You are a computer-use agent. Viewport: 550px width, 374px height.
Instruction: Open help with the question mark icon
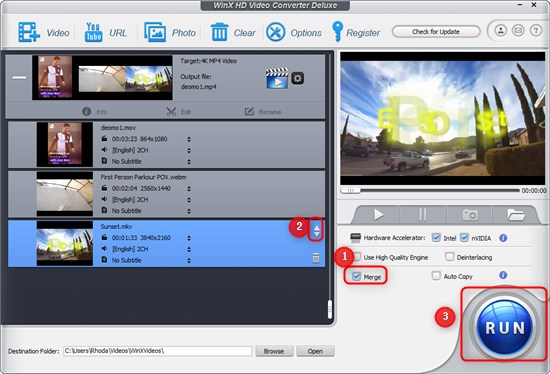pyautogui.click(x=536, y=31)
